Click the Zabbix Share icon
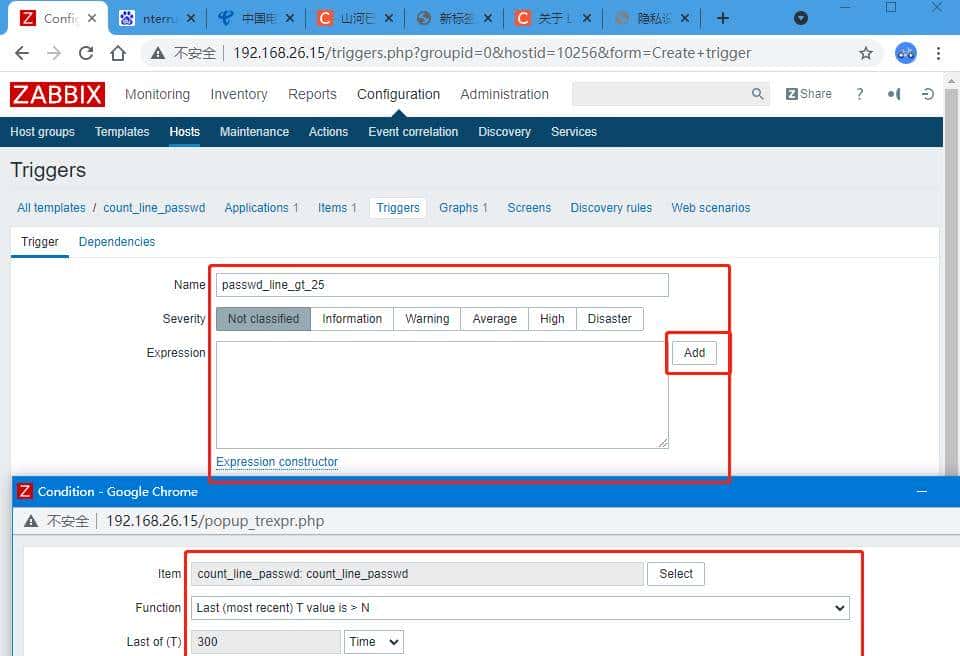960x656 pixels. pyautogui.click(x=808, y=93)
